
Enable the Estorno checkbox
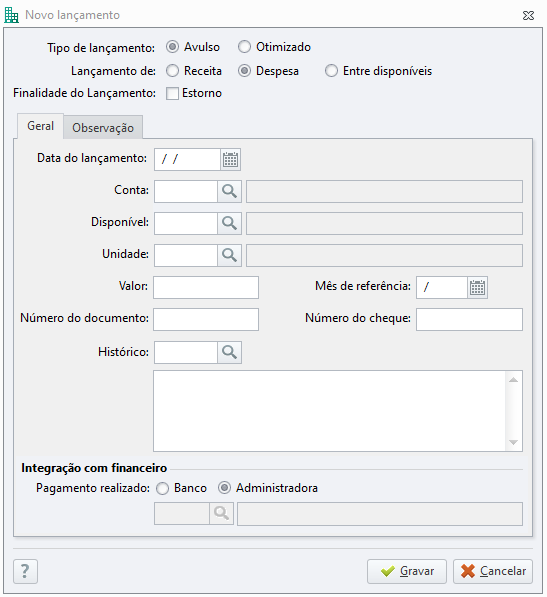coord(172,93)
